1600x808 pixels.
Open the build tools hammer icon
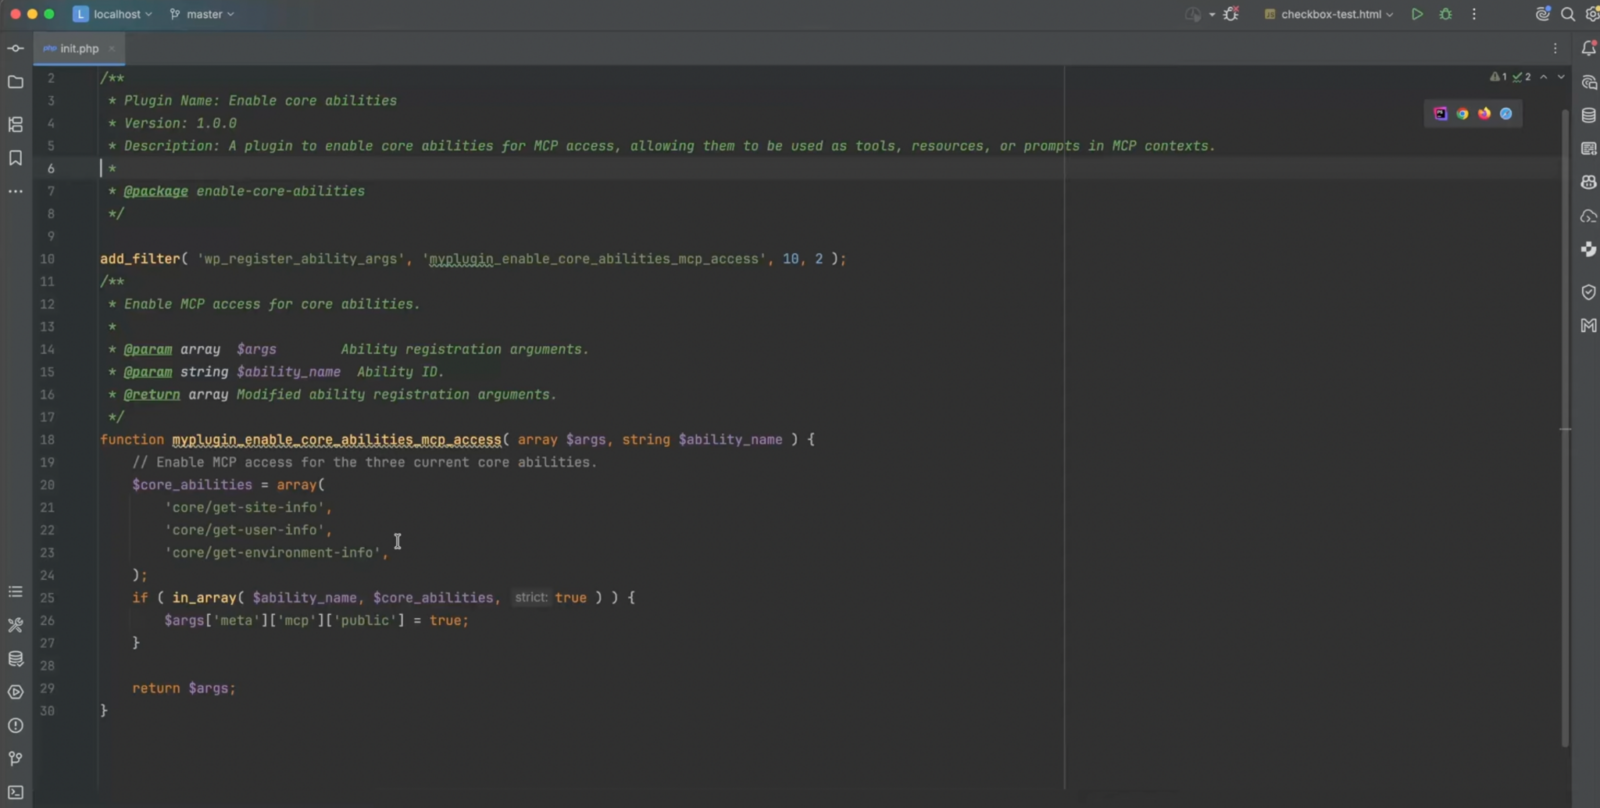point(15,625)
